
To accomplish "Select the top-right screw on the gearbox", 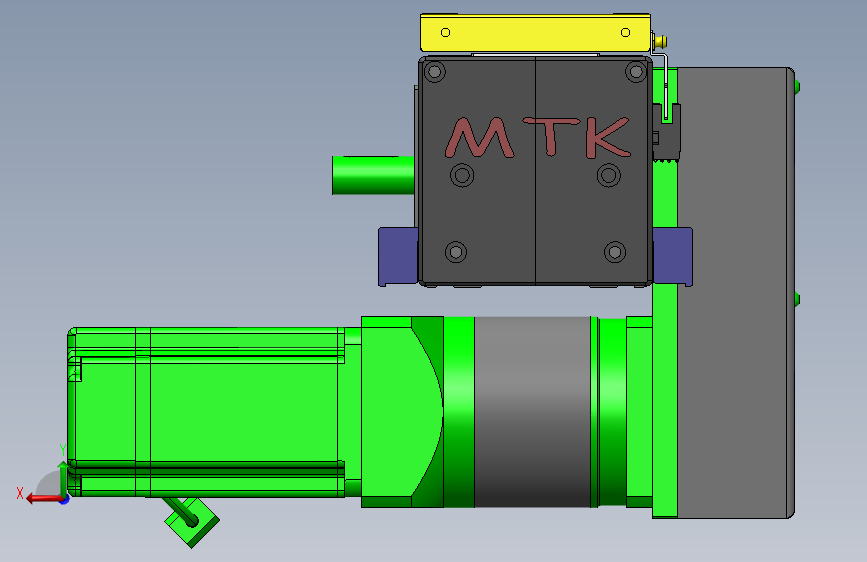I will coord(635,71).
